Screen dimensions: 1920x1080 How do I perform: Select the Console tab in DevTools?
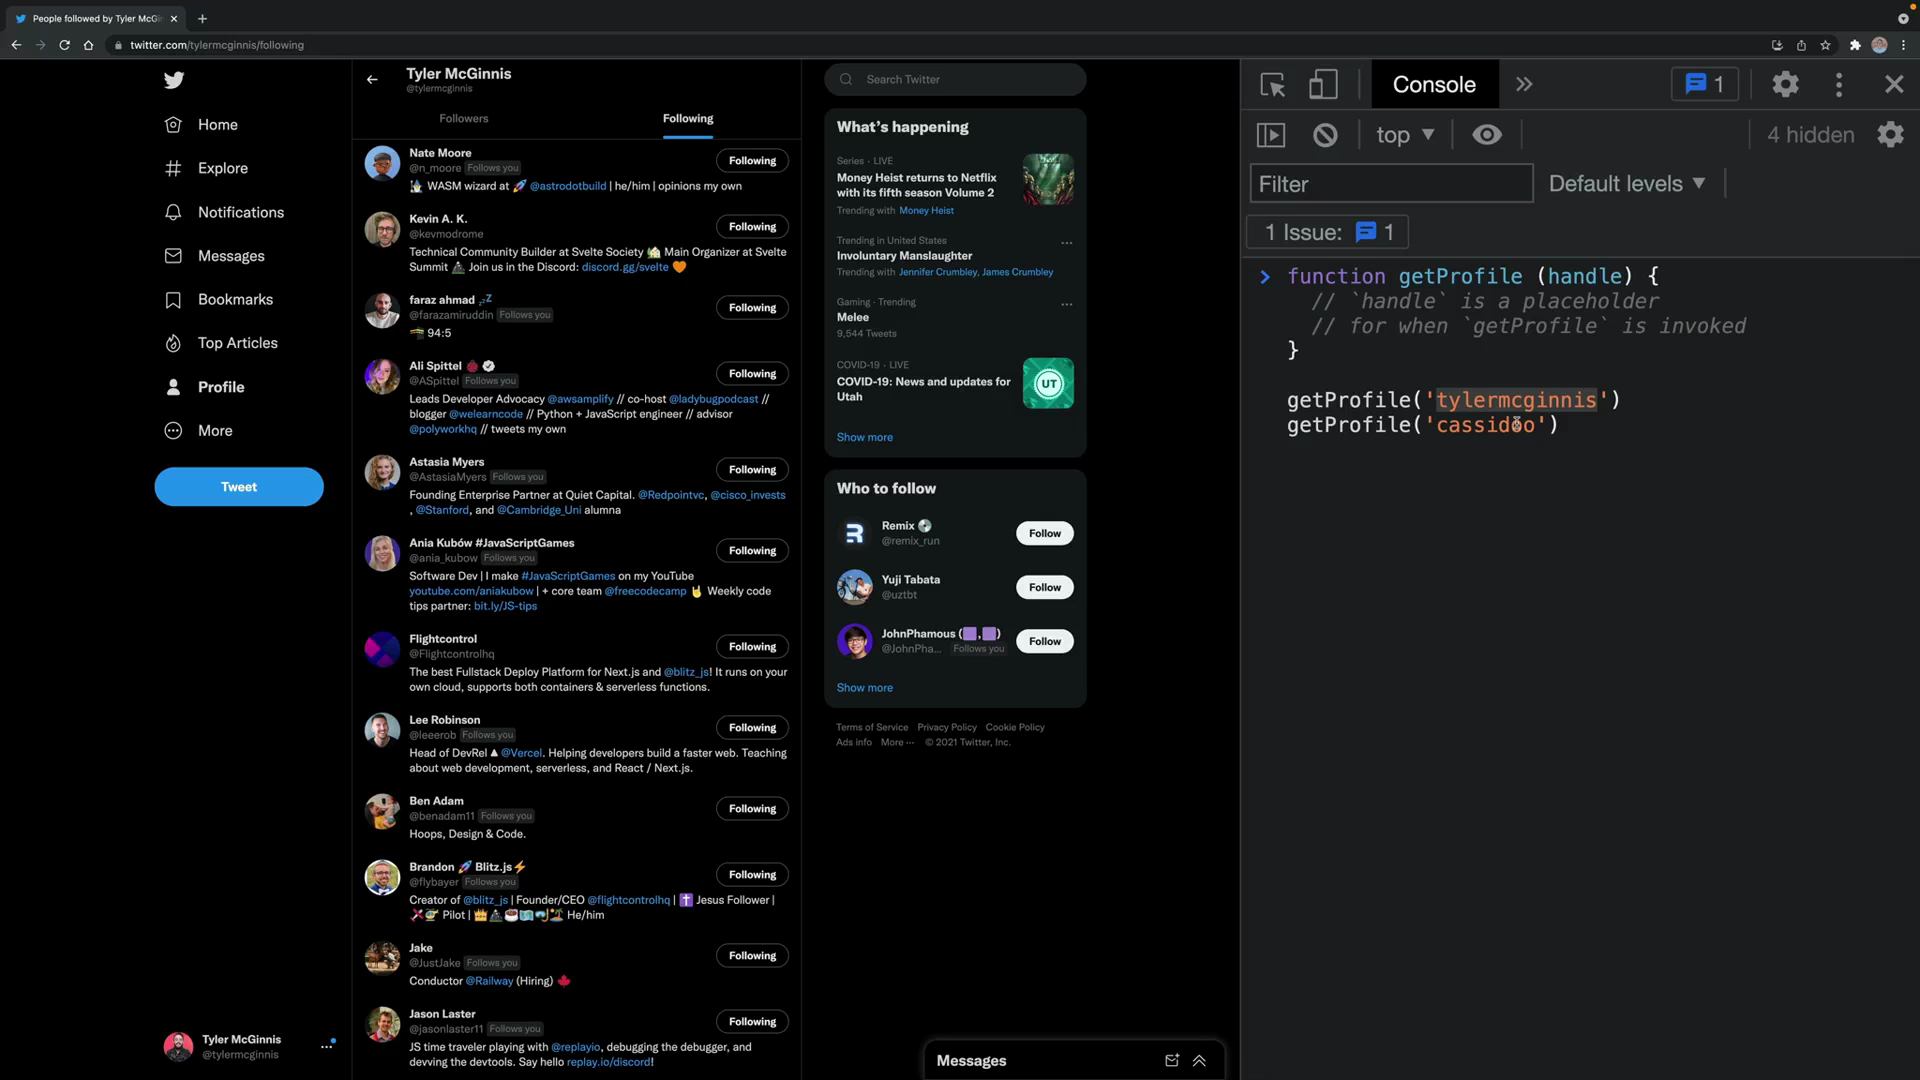(x=1434, y=85)
